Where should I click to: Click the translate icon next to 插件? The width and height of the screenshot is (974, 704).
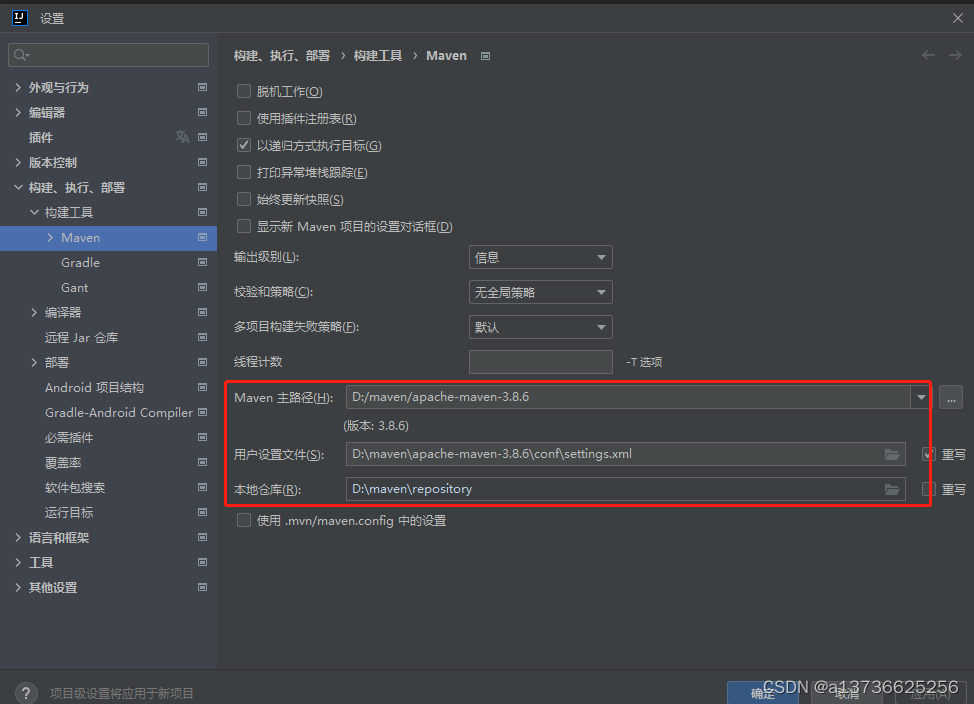coord(182,137)
